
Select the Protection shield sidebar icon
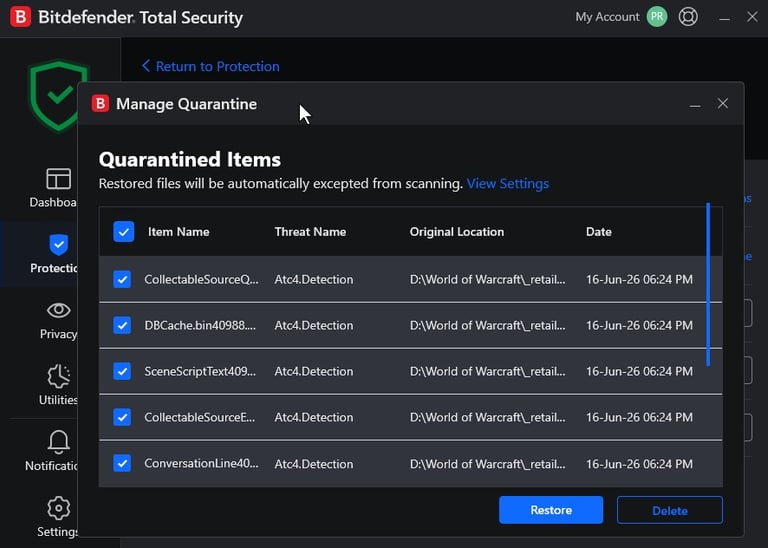coord(58,244)
